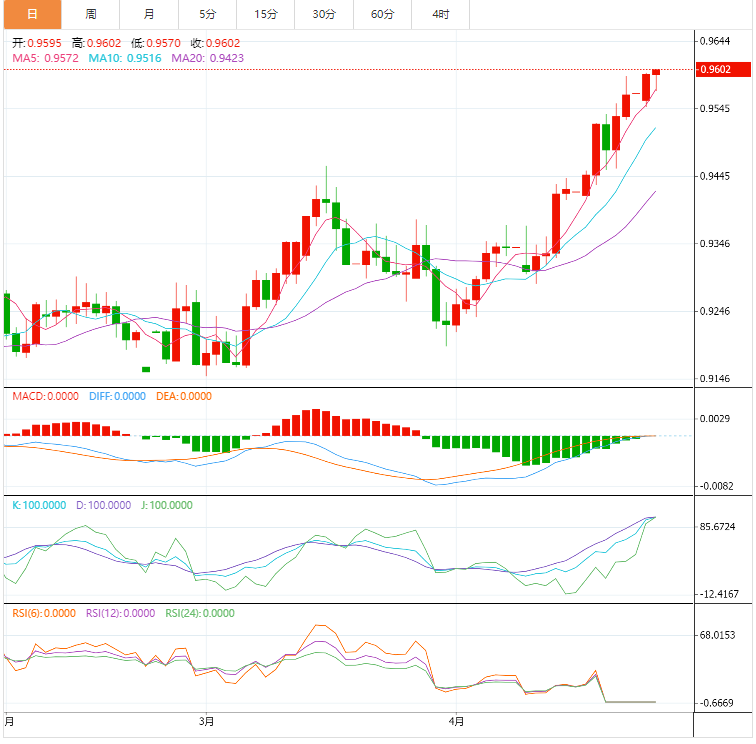Open the 月 monthly timeframe tab
Image resolution: width=756 pixels, height=744 pixels.
(x=149, y=14)
